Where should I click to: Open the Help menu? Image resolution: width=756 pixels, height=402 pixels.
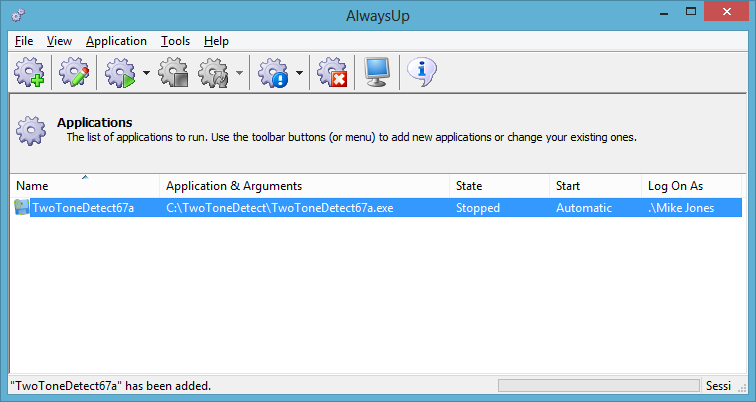[x=216, y=41]
